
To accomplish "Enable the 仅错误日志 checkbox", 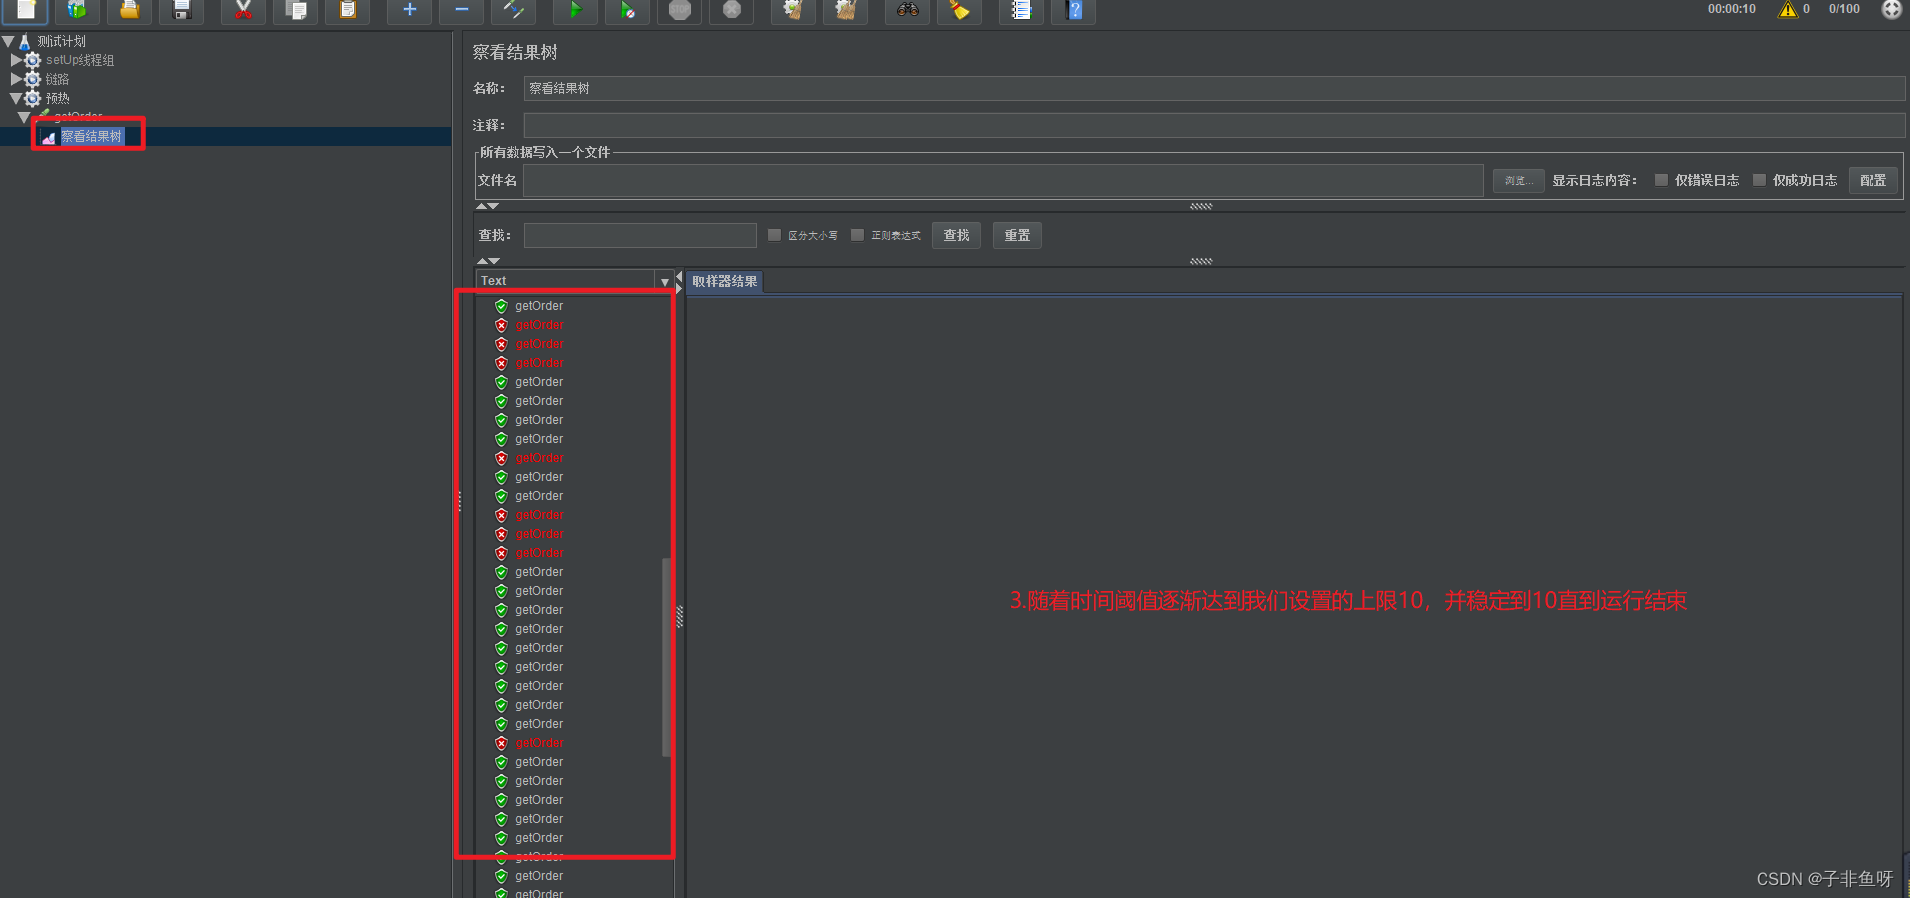I will [x=1661, y=180].
